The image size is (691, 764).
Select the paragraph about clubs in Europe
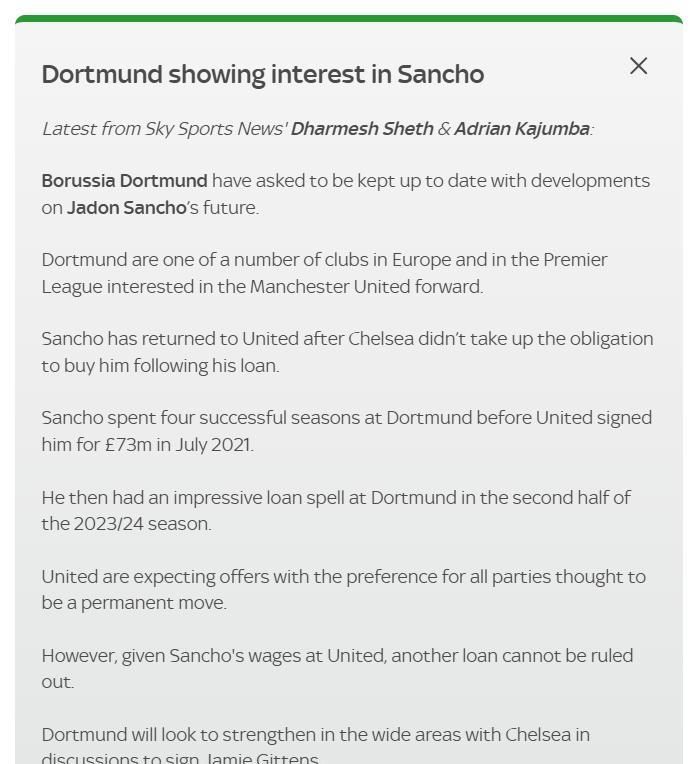[x=325, y=273]
